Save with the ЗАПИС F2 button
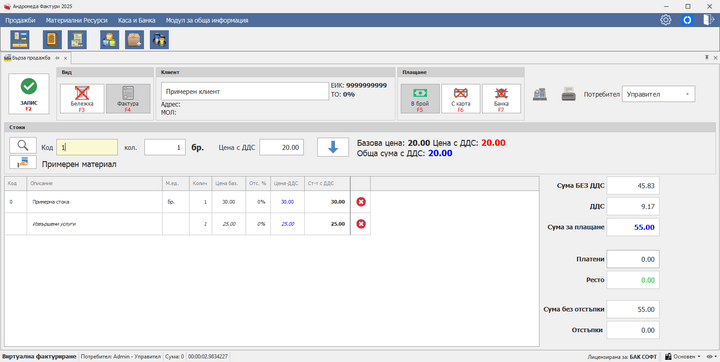Screen dimensions: 720x362 pyautogui.click(x=28, y=94)
